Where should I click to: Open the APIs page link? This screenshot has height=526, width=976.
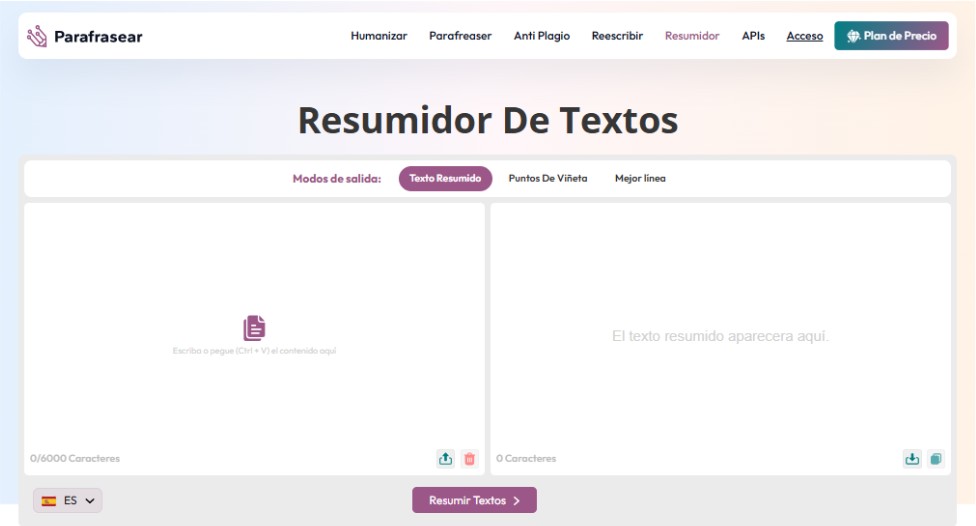pos(753,36)
